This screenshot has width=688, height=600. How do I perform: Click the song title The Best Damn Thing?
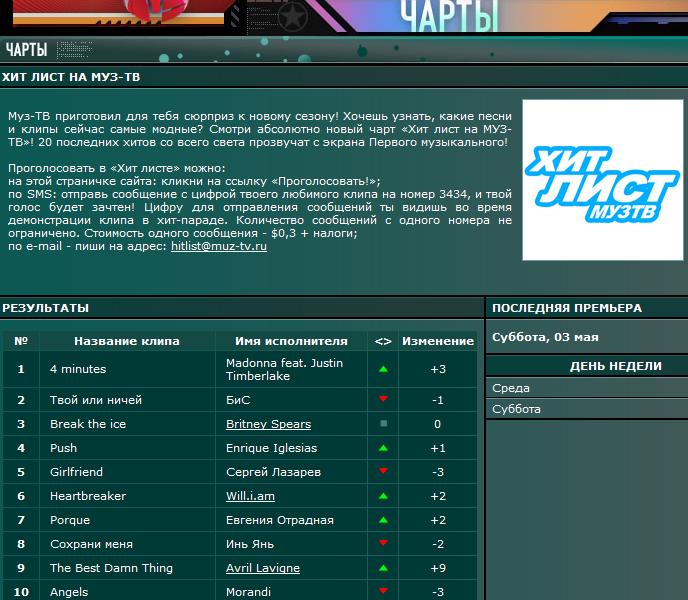click(111, 568)
